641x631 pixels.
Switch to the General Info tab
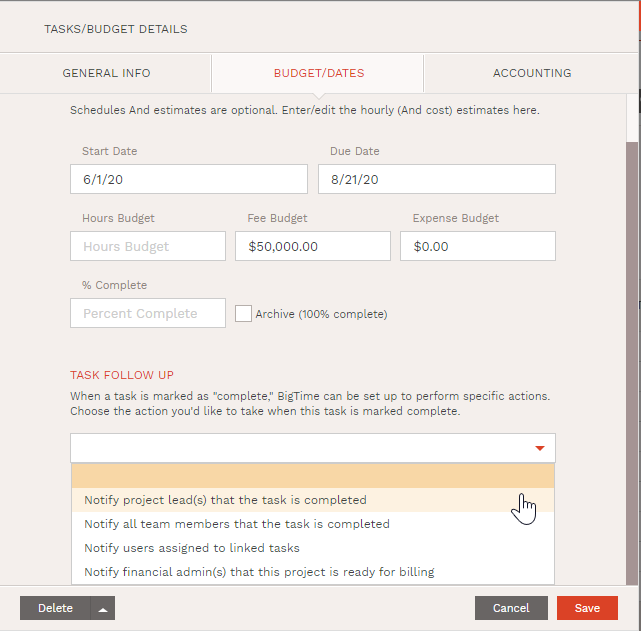(x=106, y=73)
